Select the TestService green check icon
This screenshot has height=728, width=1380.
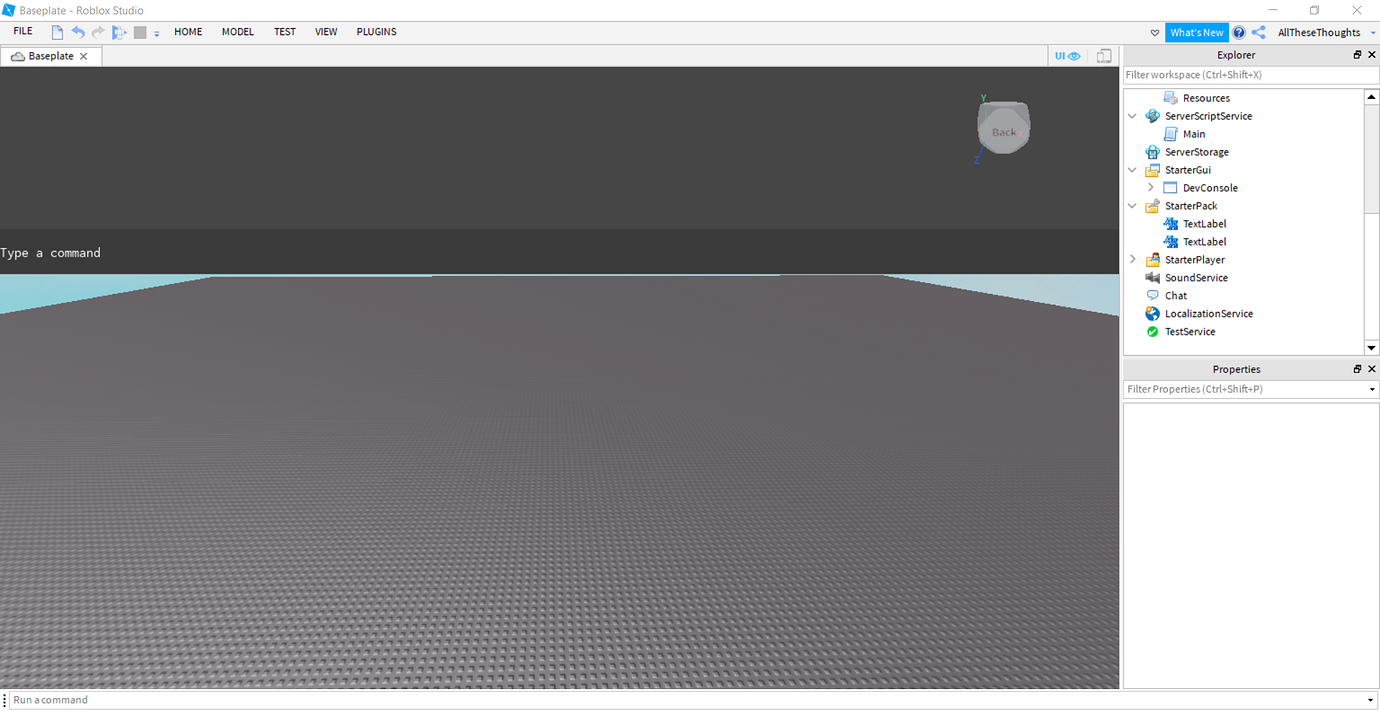pyautogui.click(x=1153, y=332)
